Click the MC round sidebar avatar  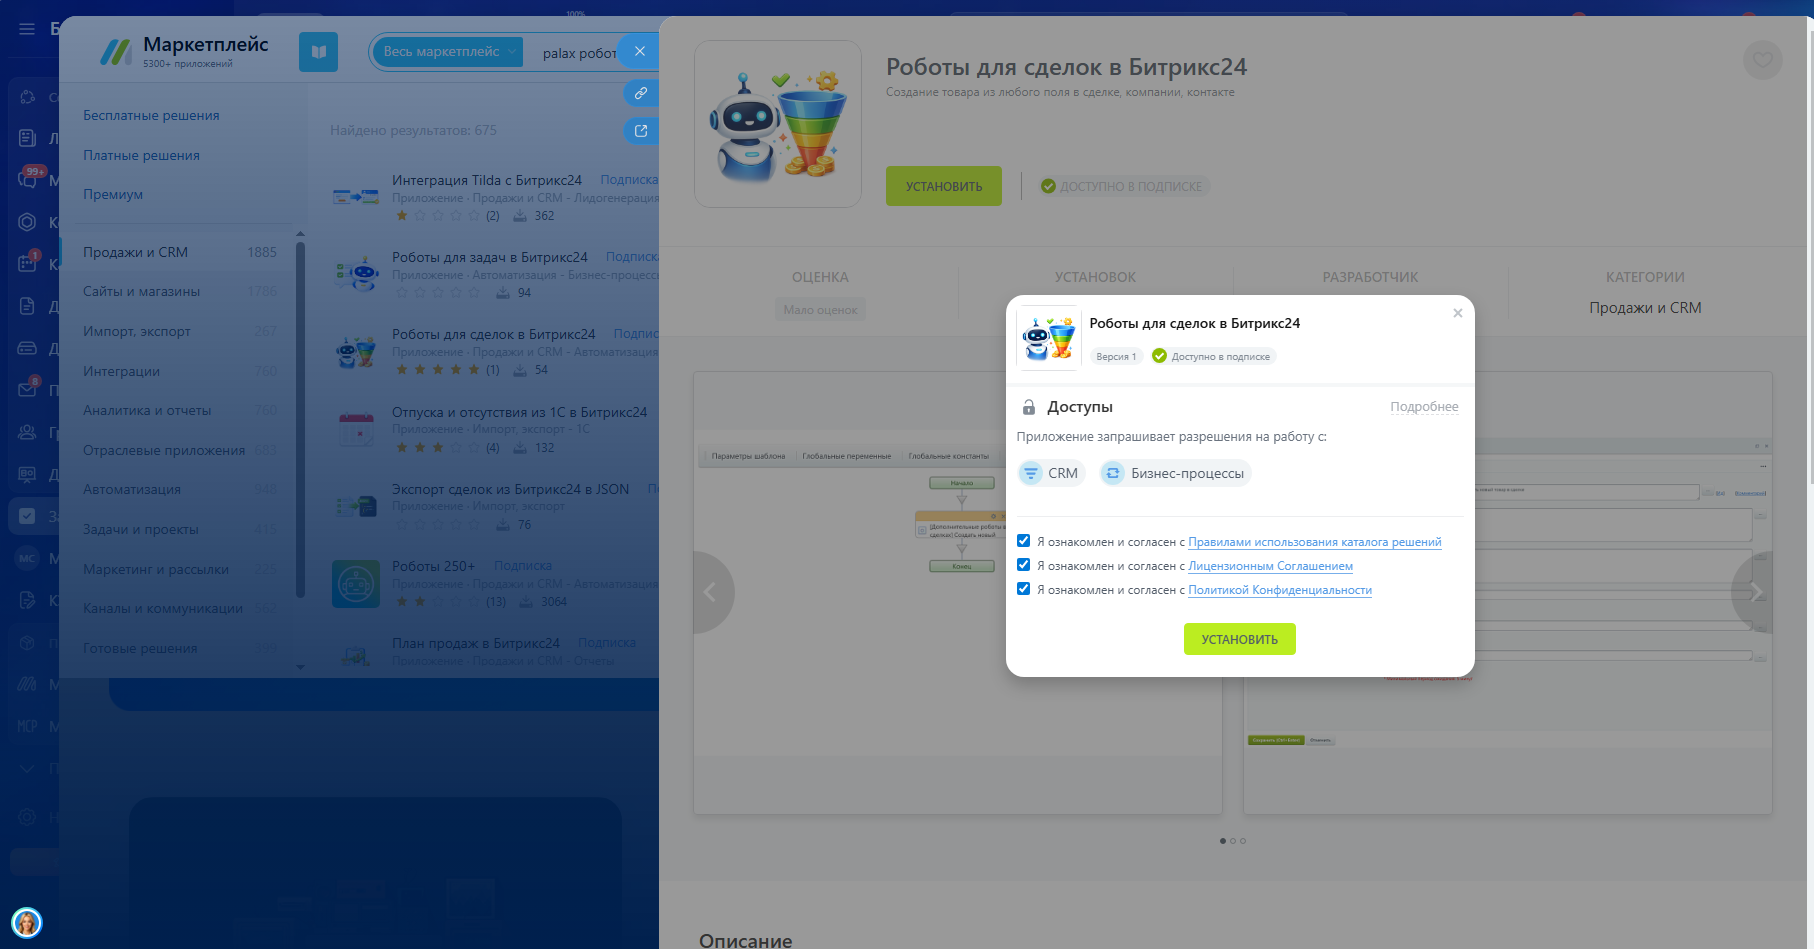point(27,558)
